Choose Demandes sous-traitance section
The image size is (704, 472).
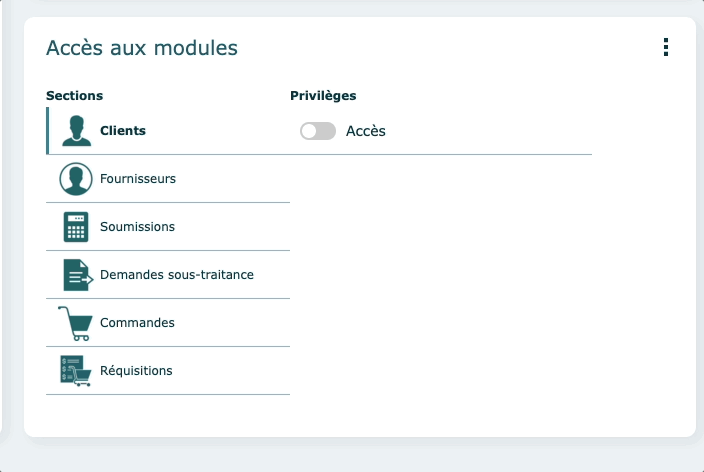pos(177,275)
